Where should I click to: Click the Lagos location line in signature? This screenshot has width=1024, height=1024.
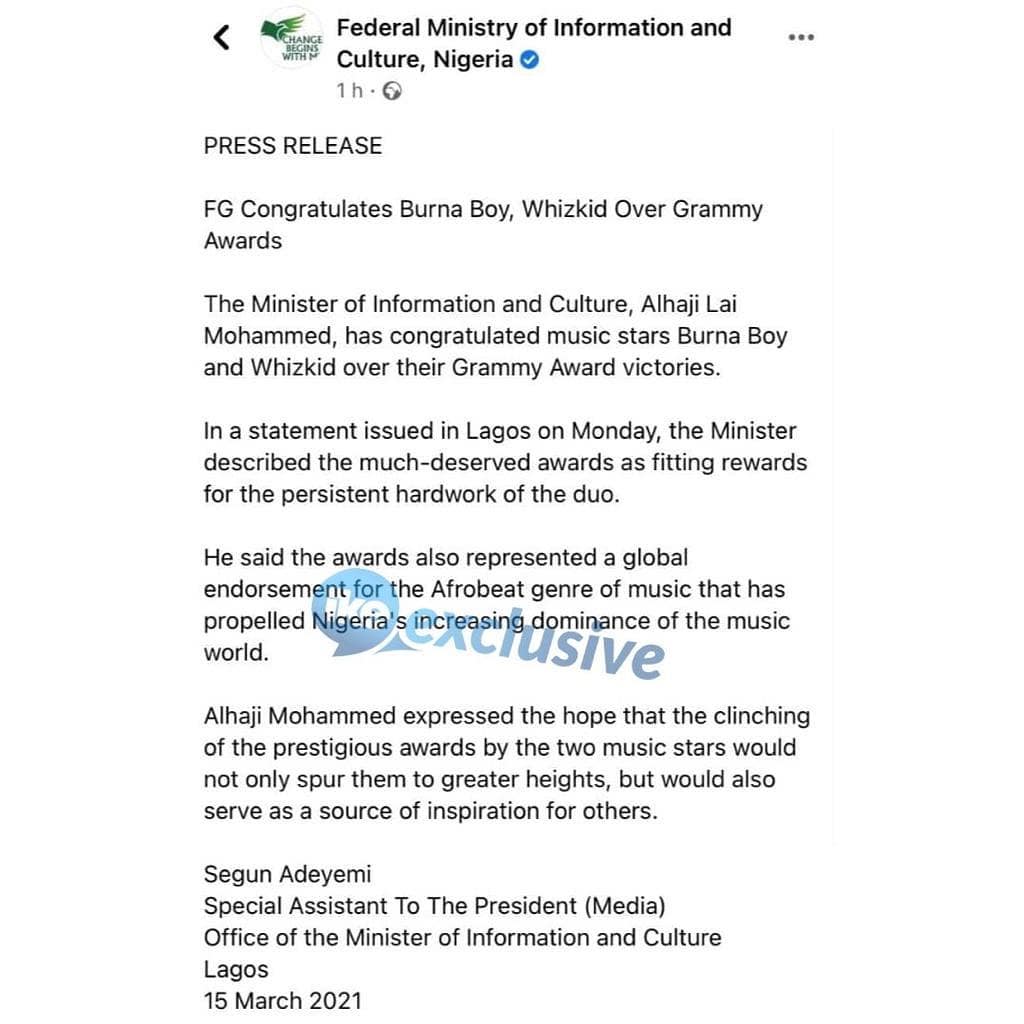[x=236, y=970]
